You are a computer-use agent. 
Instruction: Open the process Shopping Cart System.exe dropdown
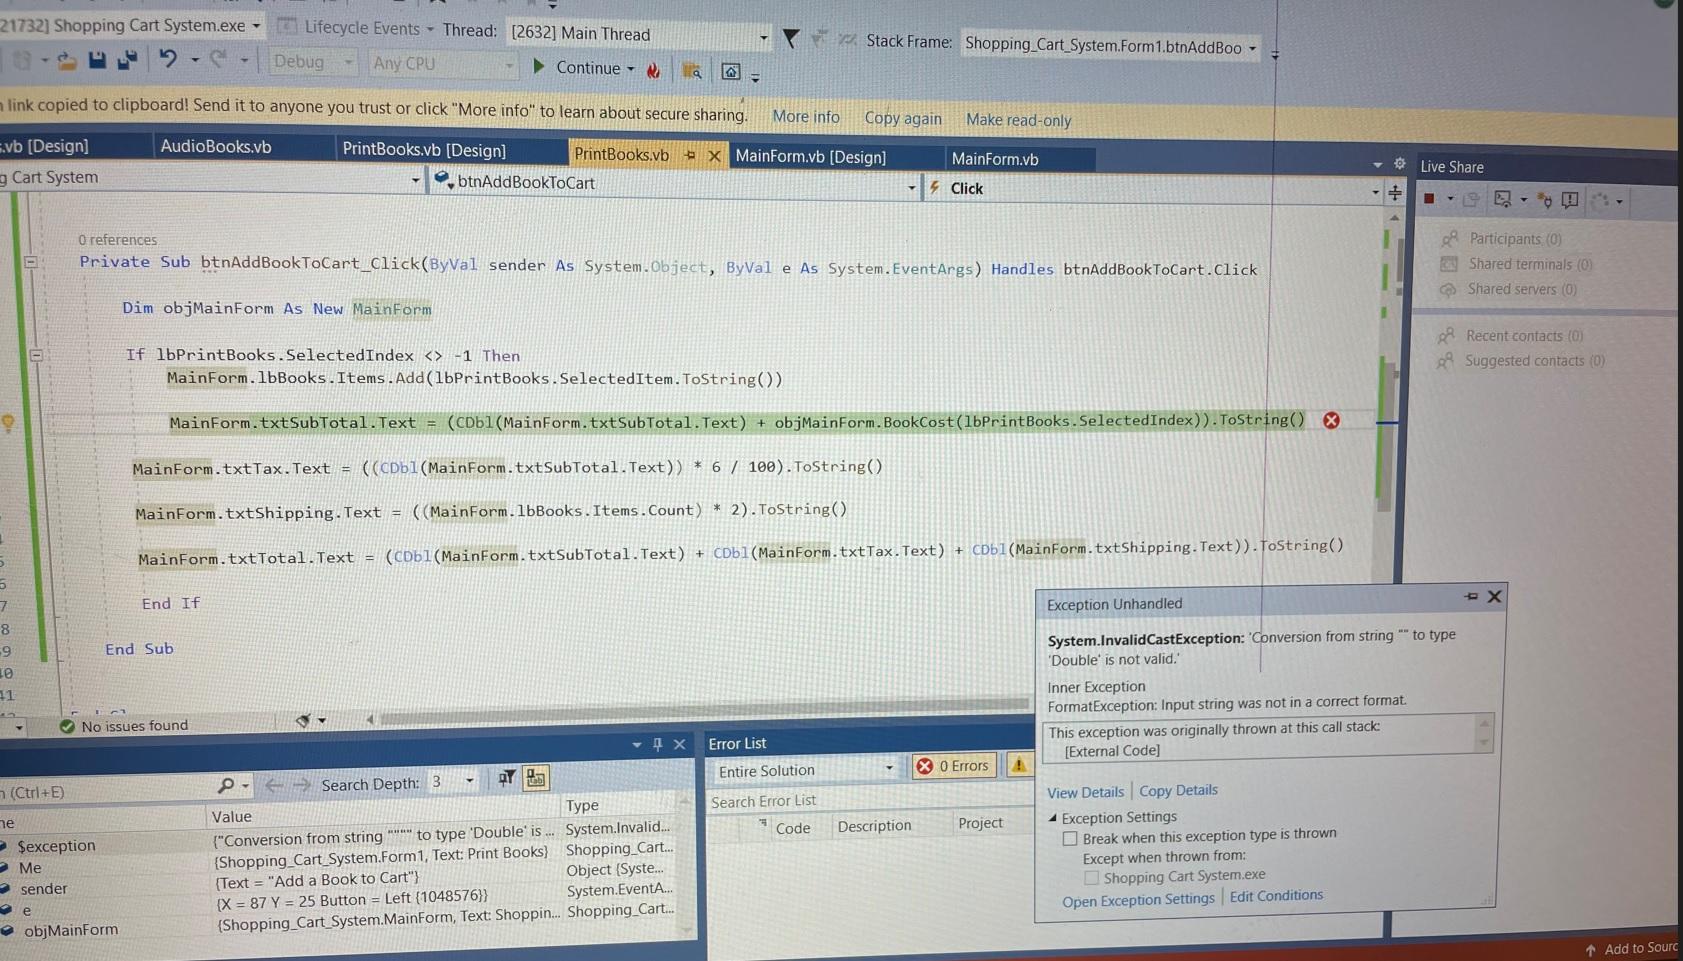point(257,25)
